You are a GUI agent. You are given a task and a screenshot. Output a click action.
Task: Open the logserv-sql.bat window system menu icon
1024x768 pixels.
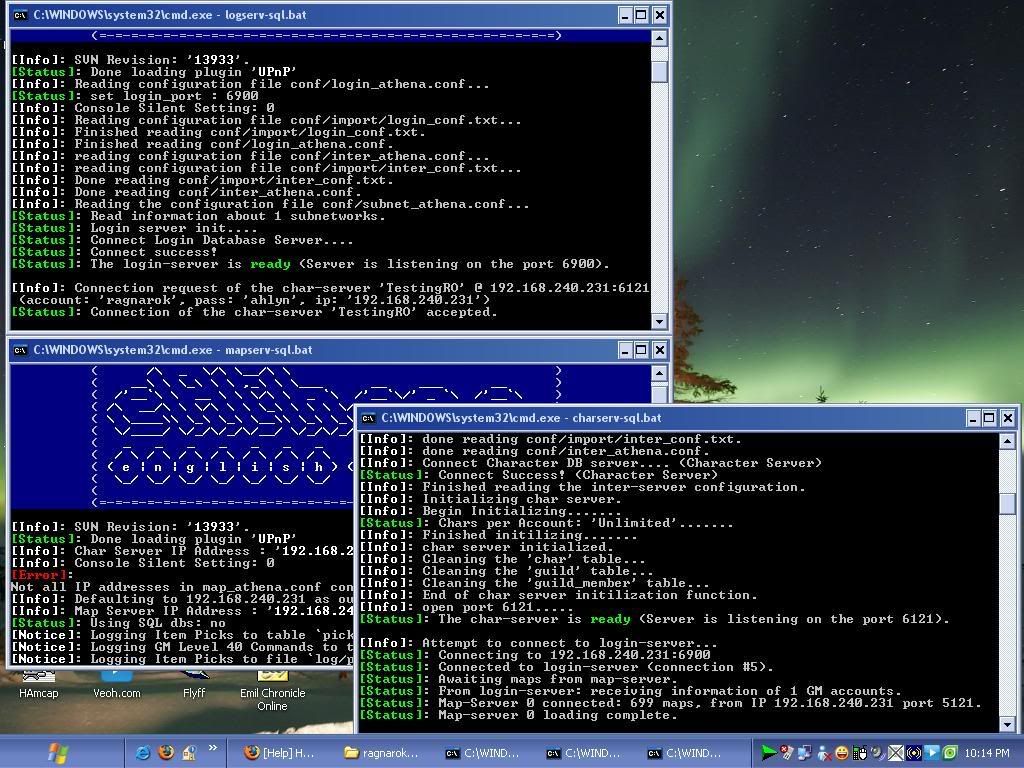(20, 15)
